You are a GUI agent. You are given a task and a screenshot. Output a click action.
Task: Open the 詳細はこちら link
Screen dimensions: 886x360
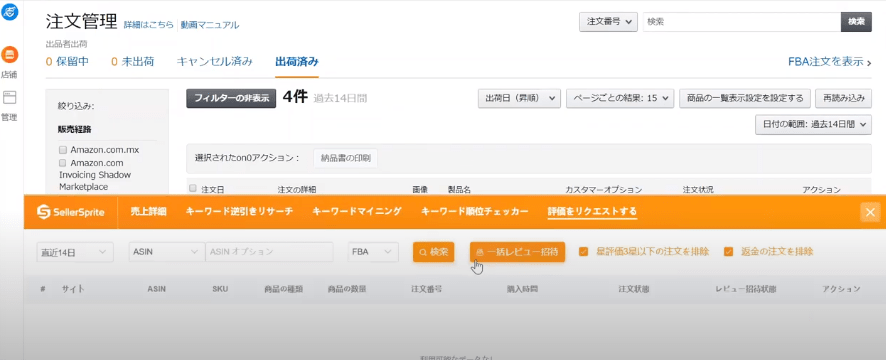tap(149, 25)
